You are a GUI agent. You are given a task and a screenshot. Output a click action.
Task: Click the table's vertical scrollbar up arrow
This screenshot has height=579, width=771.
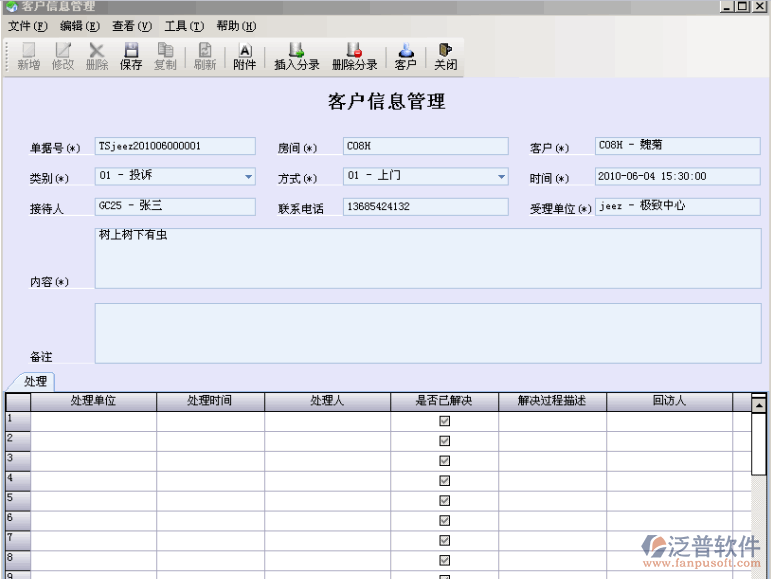(758, 404)
